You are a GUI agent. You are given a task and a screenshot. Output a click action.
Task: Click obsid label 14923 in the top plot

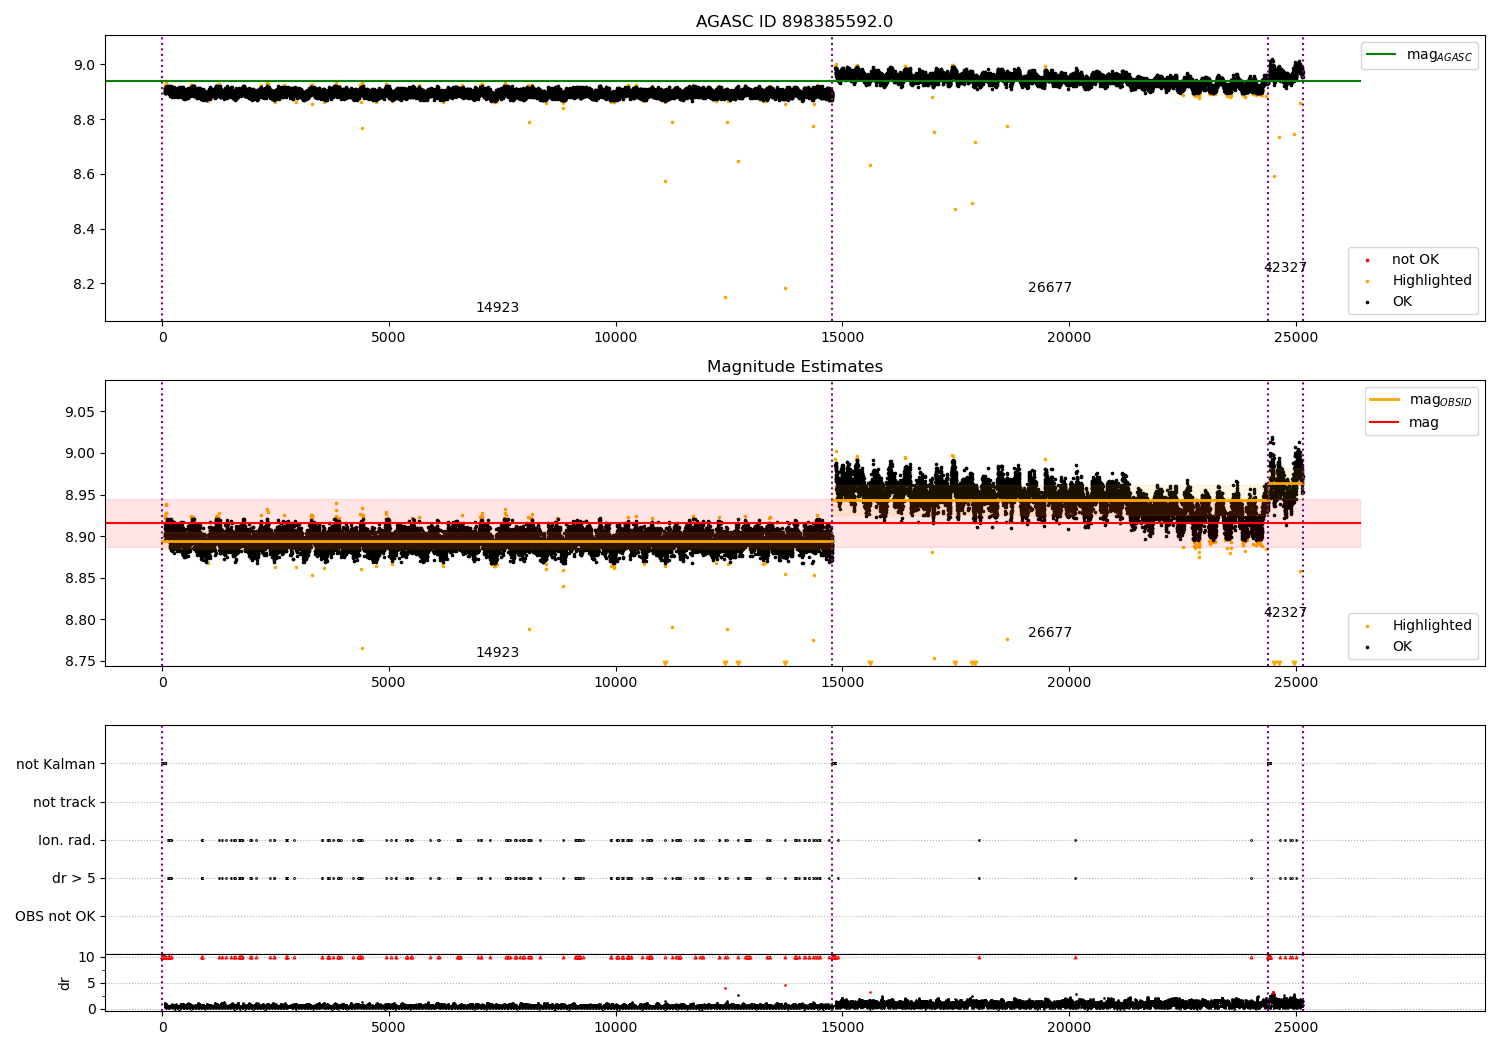click(x=497, y=308)
